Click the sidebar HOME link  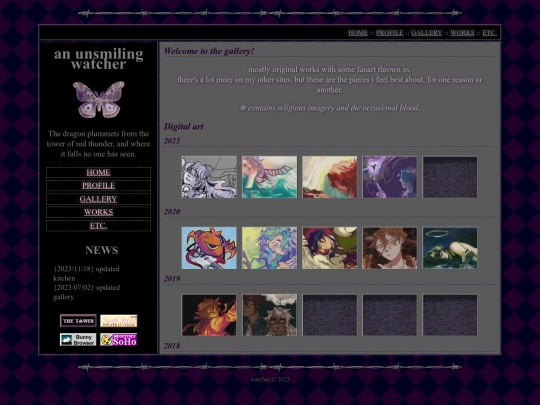pos(98,172)
